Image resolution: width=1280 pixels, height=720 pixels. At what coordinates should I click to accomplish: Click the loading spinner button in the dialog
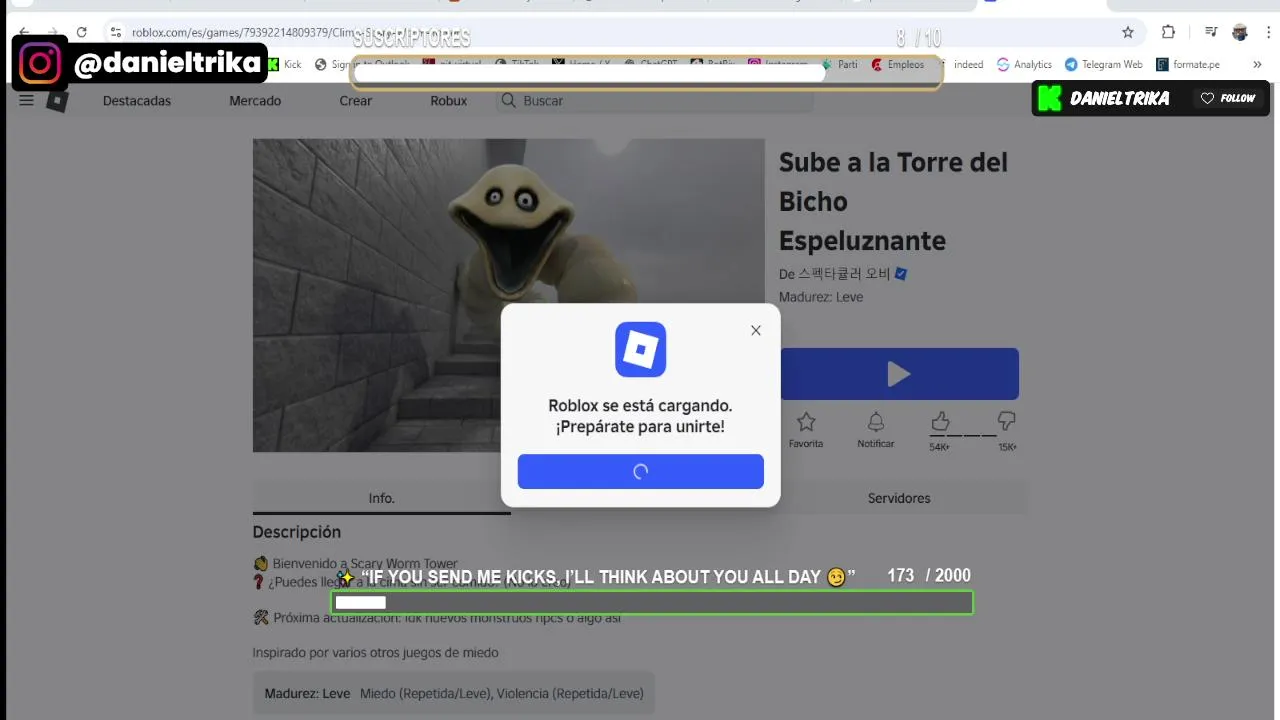[x=641, y=472]
